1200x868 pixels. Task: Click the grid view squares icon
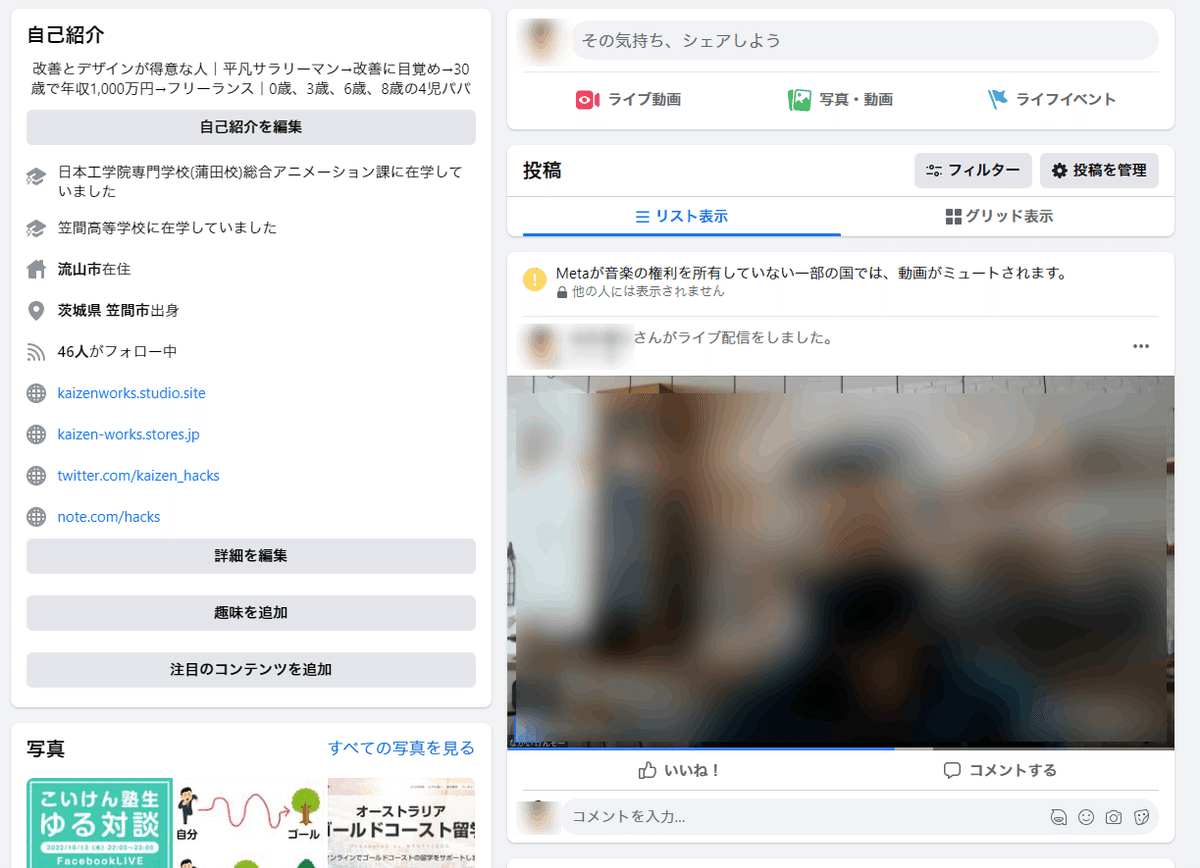tap(953, 216)
